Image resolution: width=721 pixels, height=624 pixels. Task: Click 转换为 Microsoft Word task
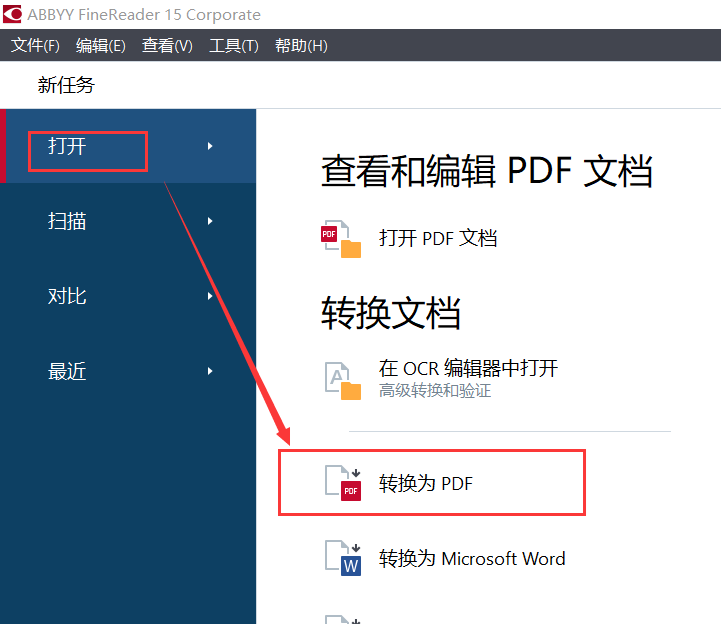click(472, 558)
